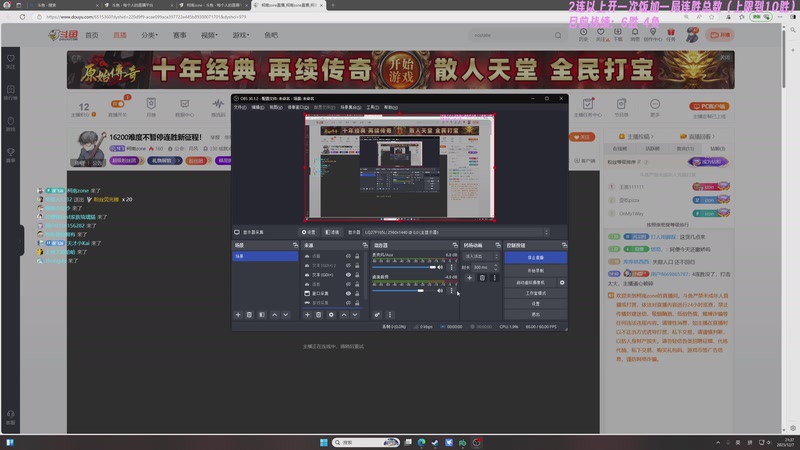The height and width of the screenshot is (450, 800).
Task: Remove selected source with trash icon
Action: click(318, 315)
